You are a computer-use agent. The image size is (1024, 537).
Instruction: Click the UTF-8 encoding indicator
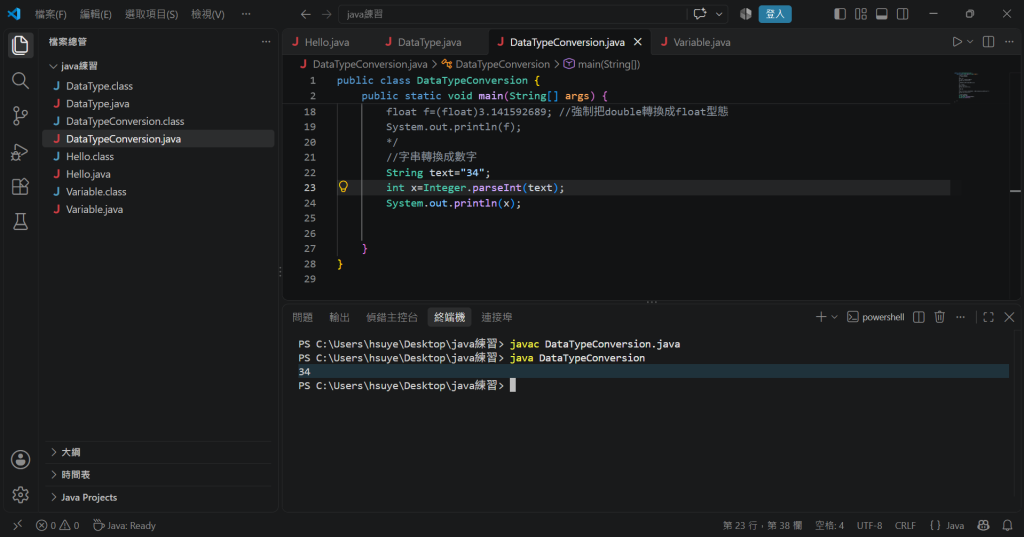coord(869,525)
